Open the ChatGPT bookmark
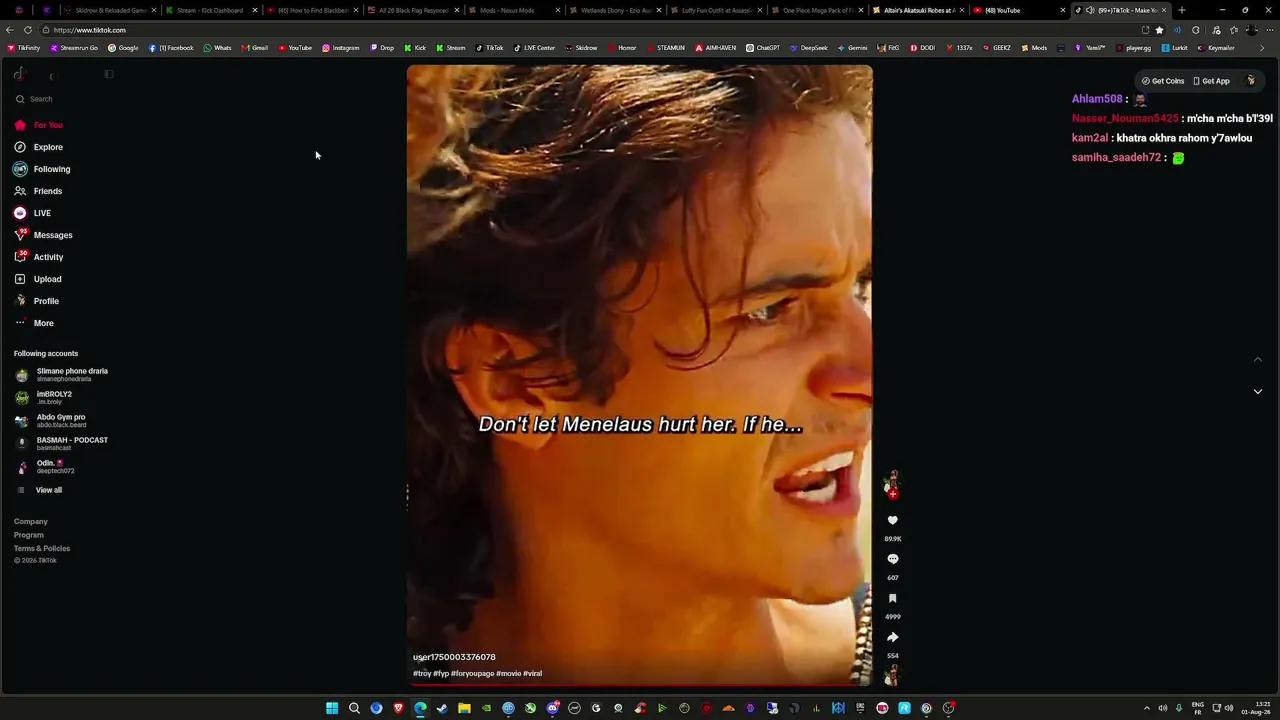Image resolution: width=1280 pixels, height=720 pixels. (763, 48)
